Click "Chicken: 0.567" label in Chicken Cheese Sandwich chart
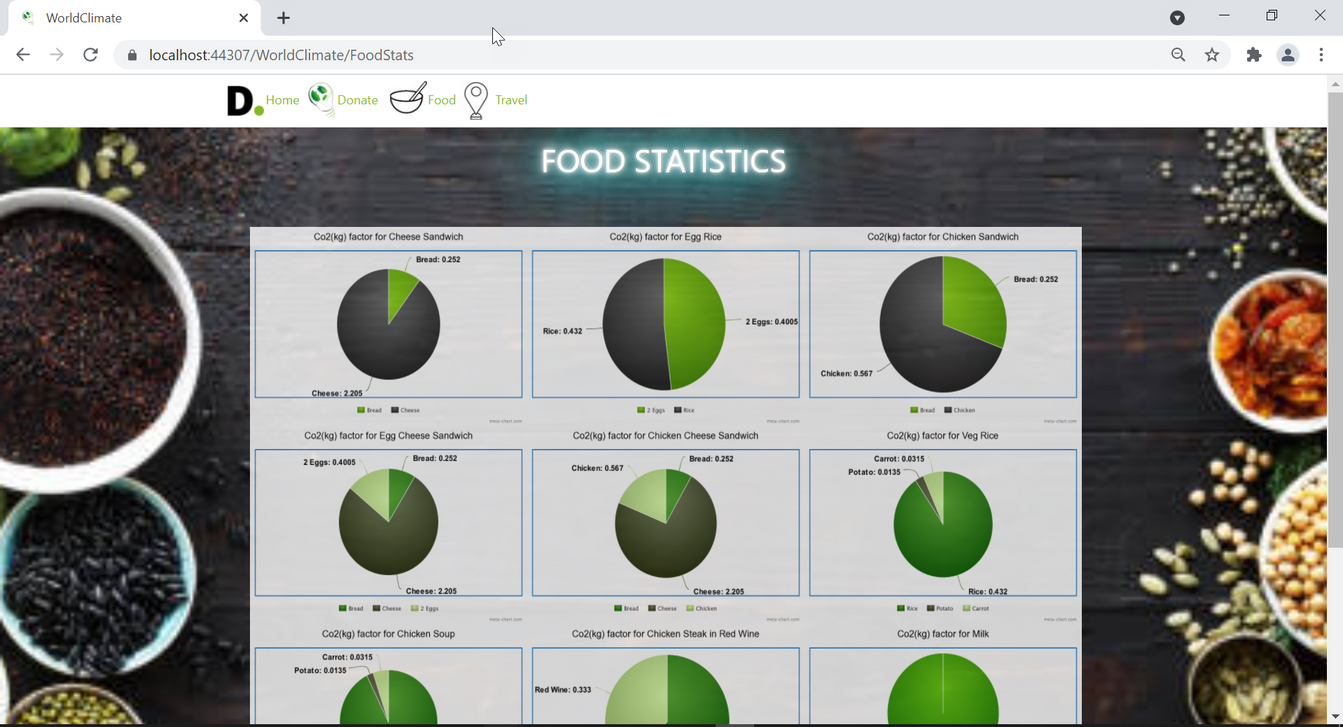 click(597, 469)
